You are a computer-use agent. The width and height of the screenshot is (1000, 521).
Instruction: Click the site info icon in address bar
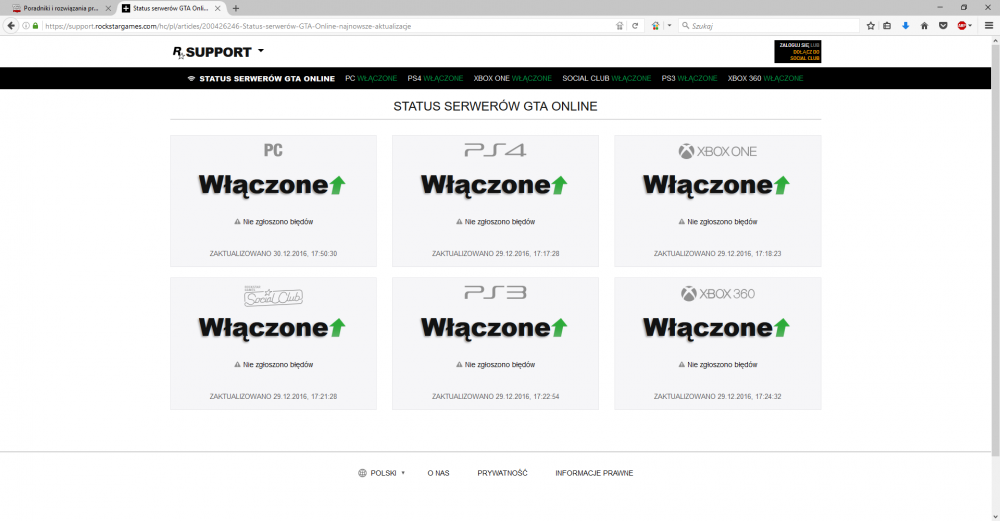(x=26, y=26)
